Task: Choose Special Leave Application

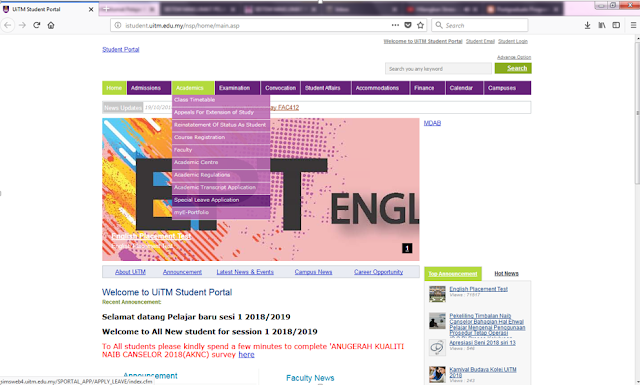Action: (221, 200)
